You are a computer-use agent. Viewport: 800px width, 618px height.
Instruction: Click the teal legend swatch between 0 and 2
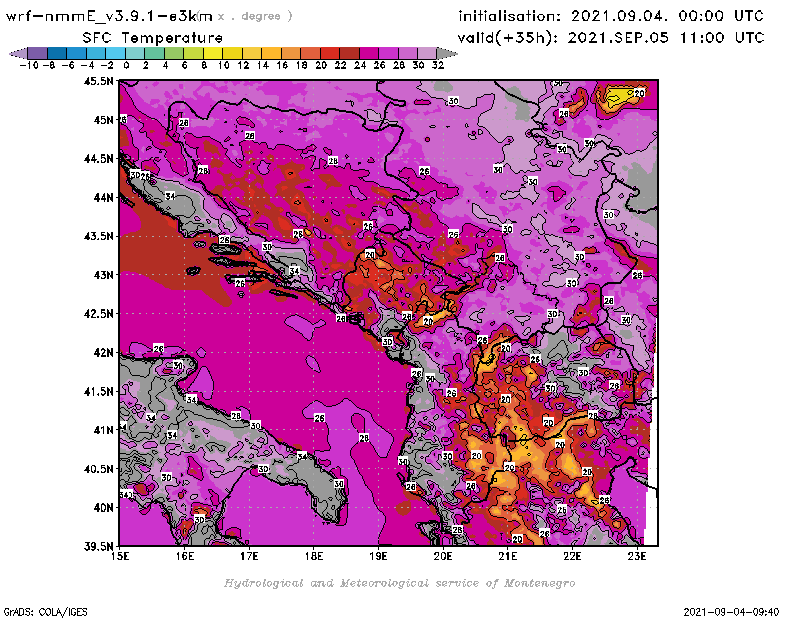[135, 54]
